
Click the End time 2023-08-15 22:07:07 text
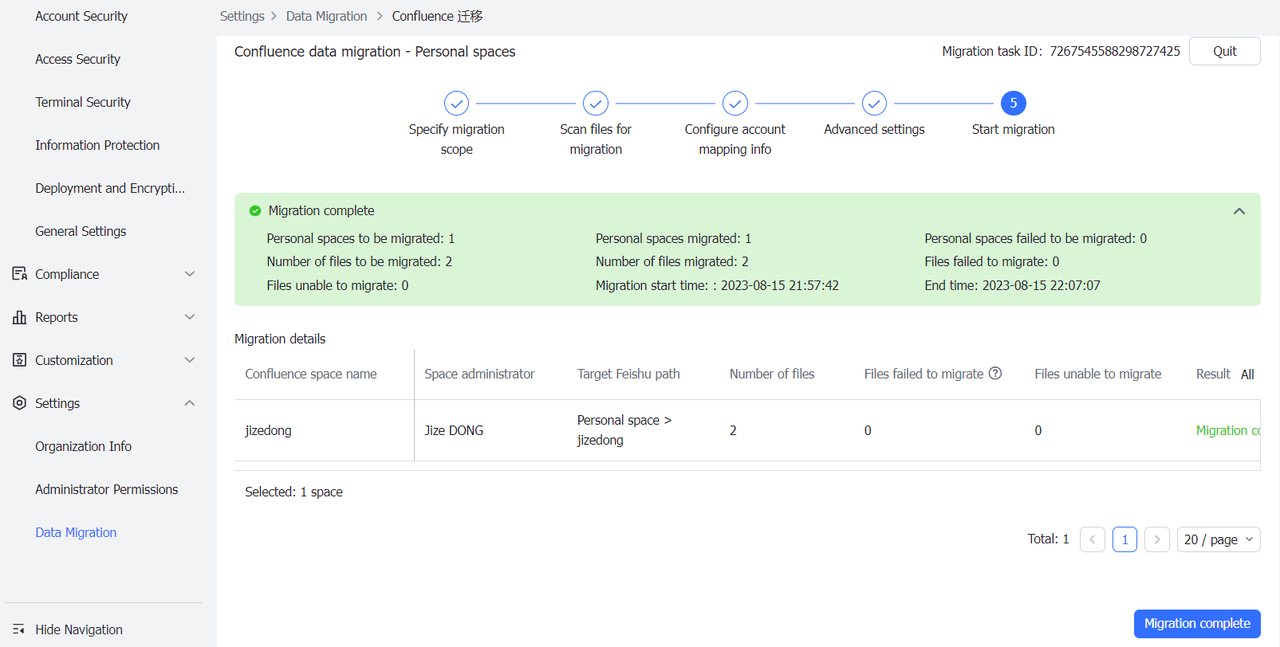[1012, 285]
